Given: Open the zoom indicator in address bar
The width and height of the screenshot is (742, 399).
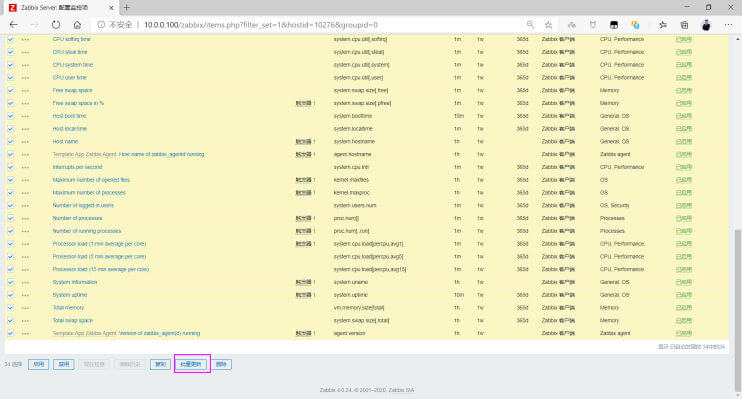Looking at the screenshot, I should point(530,25).
